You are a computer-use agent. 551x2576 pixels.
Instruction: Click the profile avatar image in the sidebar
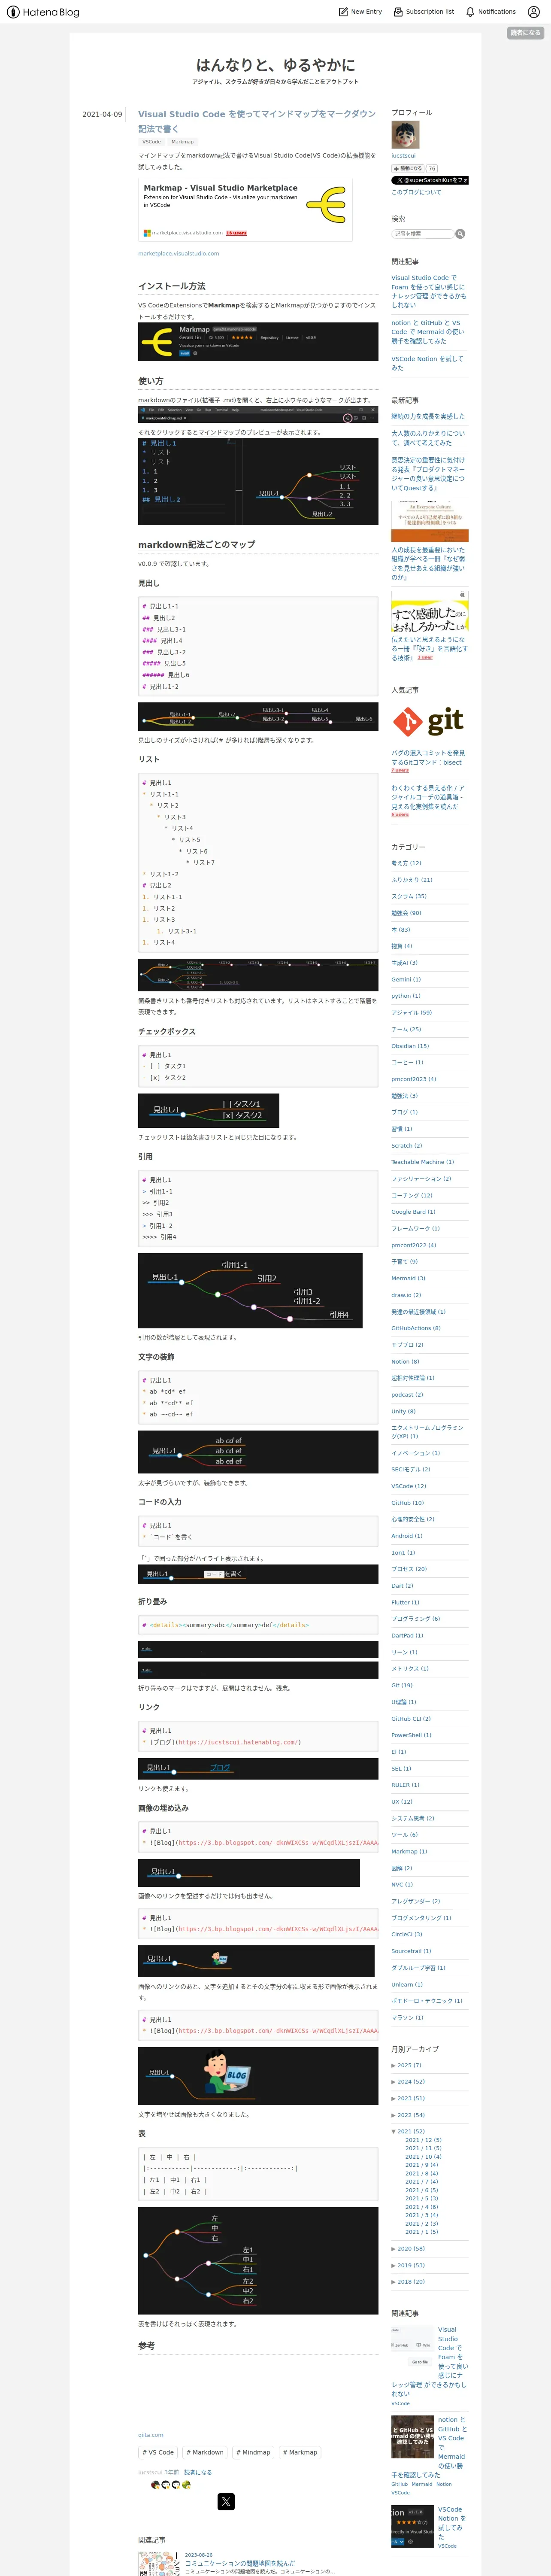[x=405, y=135]
